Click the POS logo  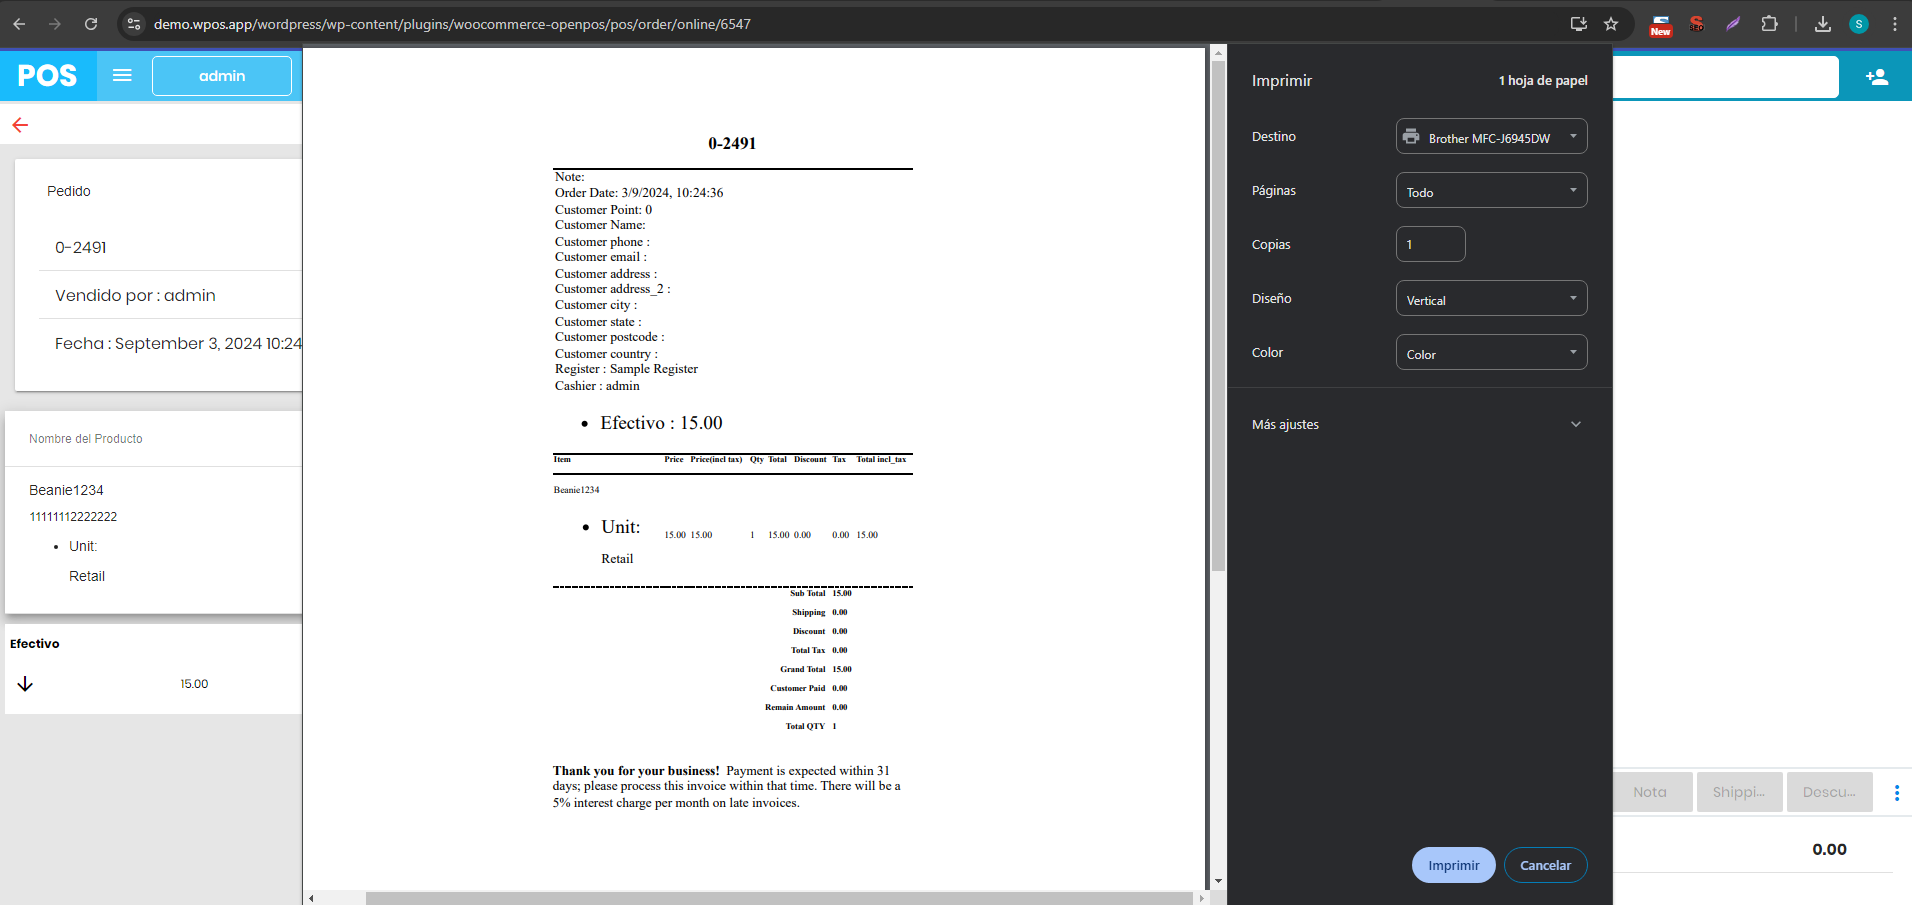47,75
